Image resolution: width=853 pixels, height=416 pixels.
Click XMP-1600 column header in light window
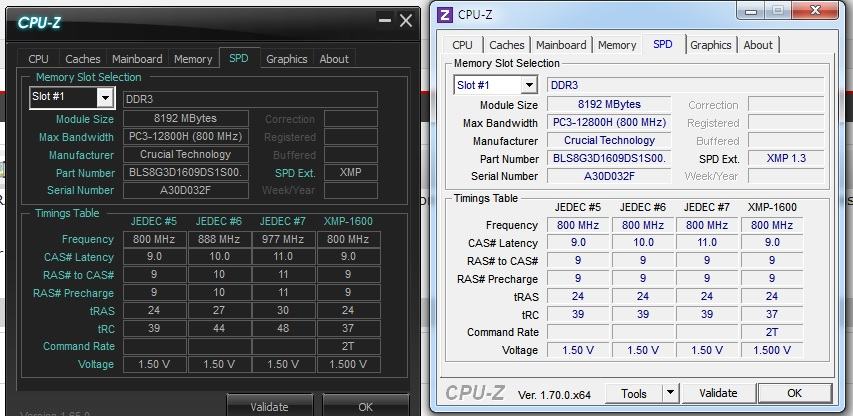pyautogui.click(x=772, y=207)
